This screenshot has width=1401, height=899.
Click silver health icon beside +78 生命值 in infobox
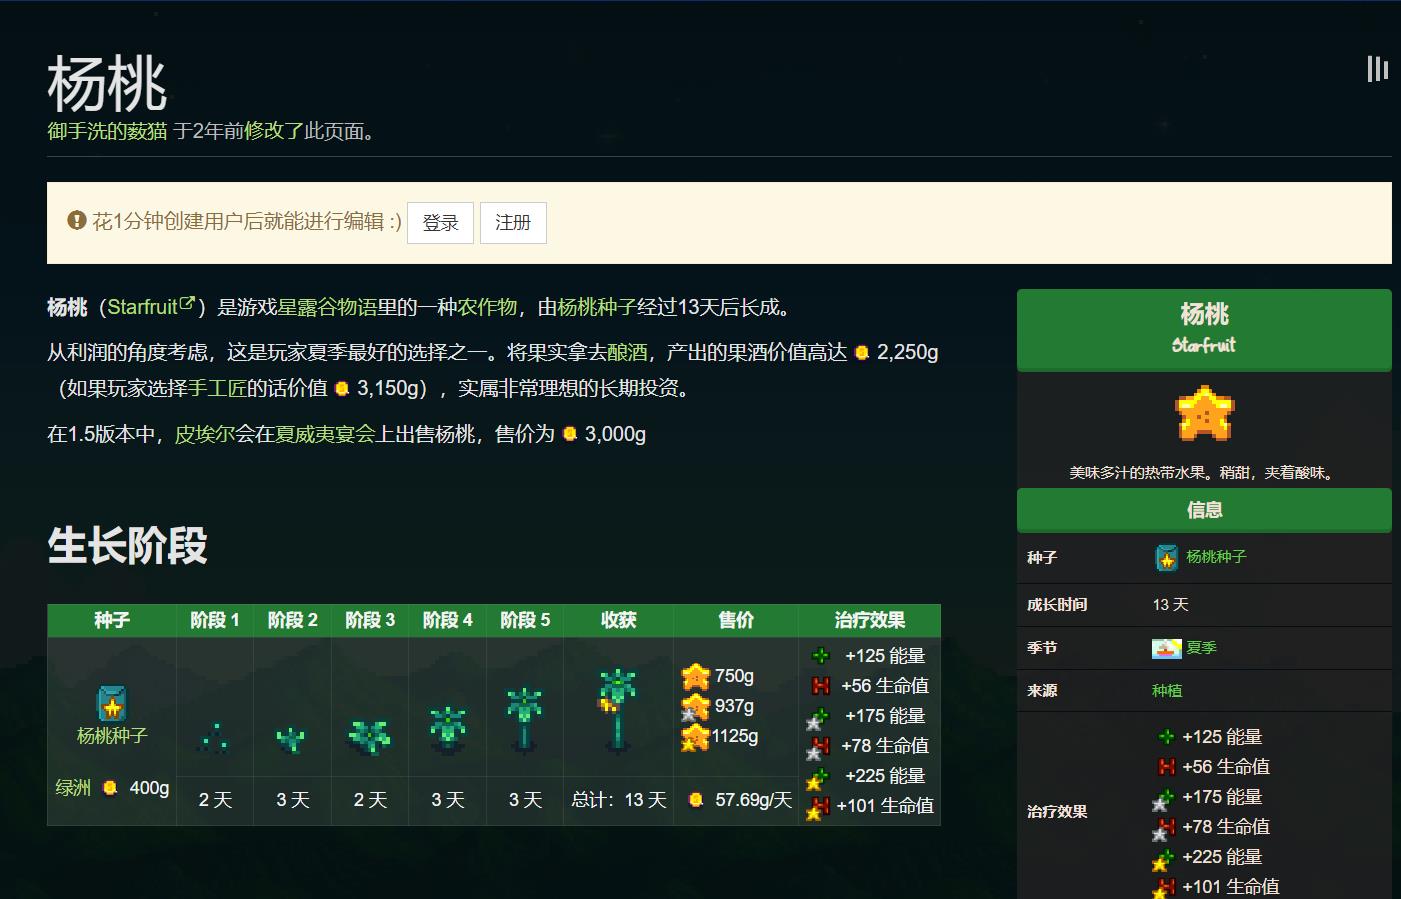1164,829
